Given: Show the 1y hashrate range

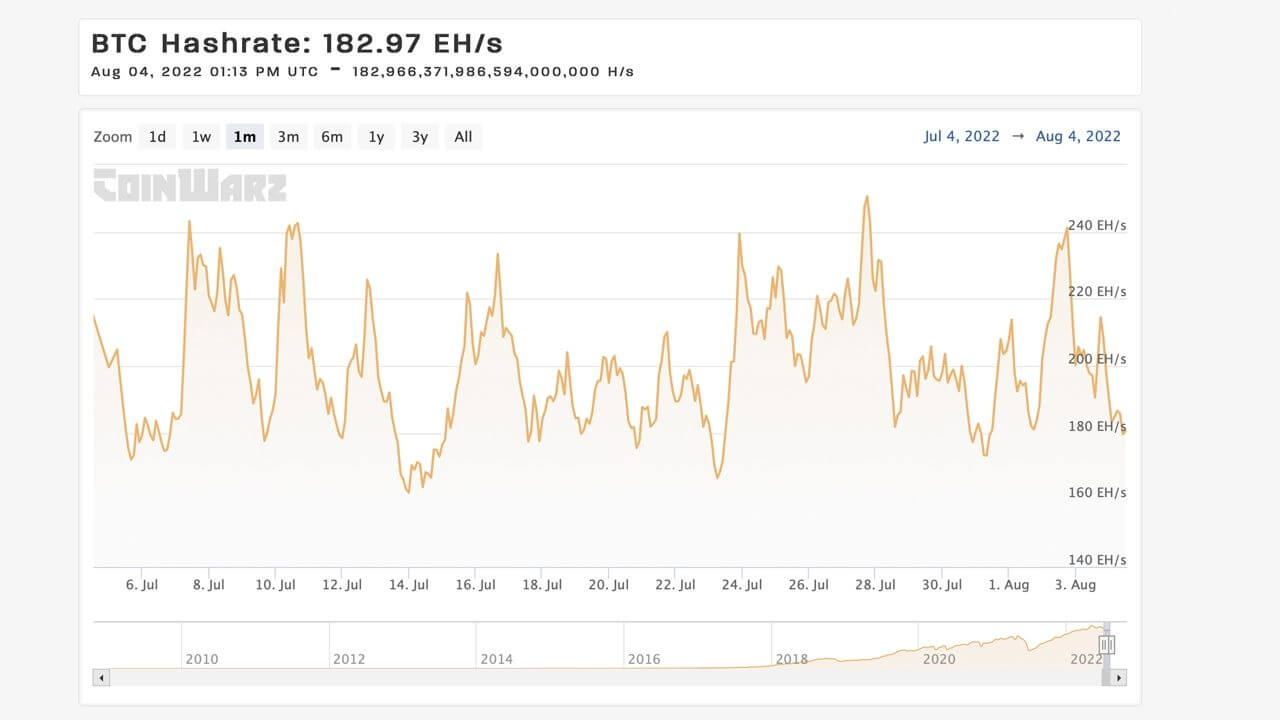Looking at the screenshot, I should pos(376,137).
